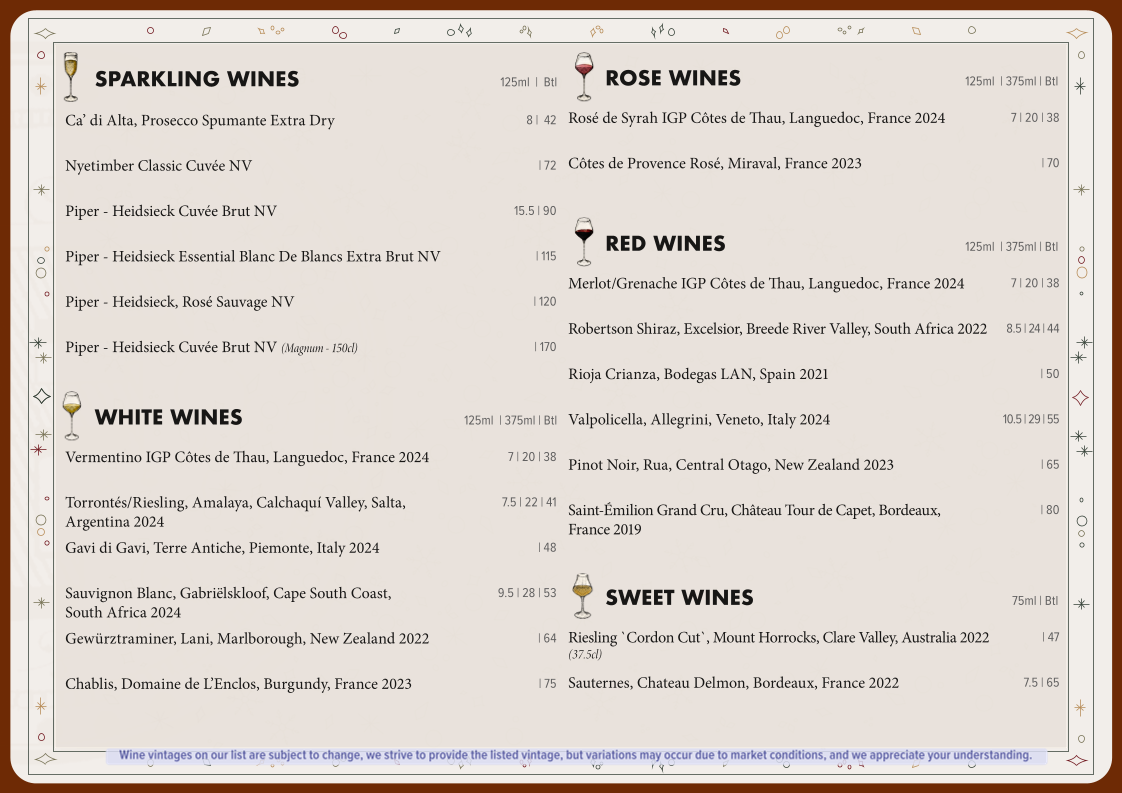Screen dimensions: 1122x793
Task: Click Valpolicella prices 10.5 | 29 | 55
Action: tap(1031, 419)
